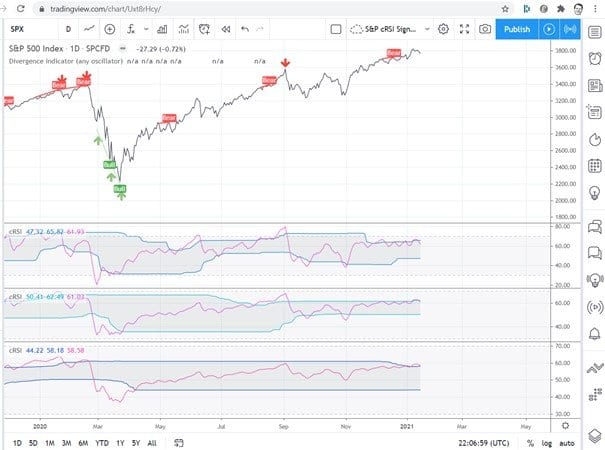605x450 pixels.
Task: Select the 5Y date range
Action: click(136, 443)
